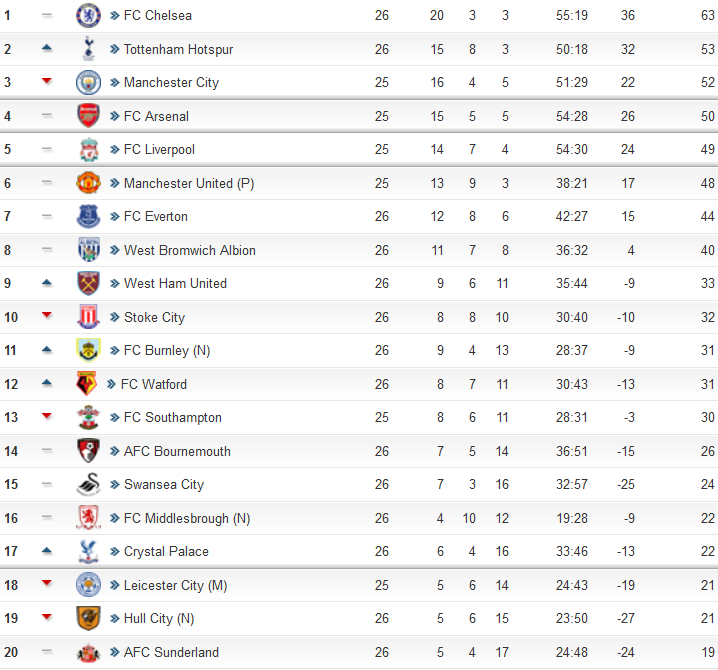718x670 pixels.
Task: Click the Manchester City club crest
Action: [x=88, y=82]
